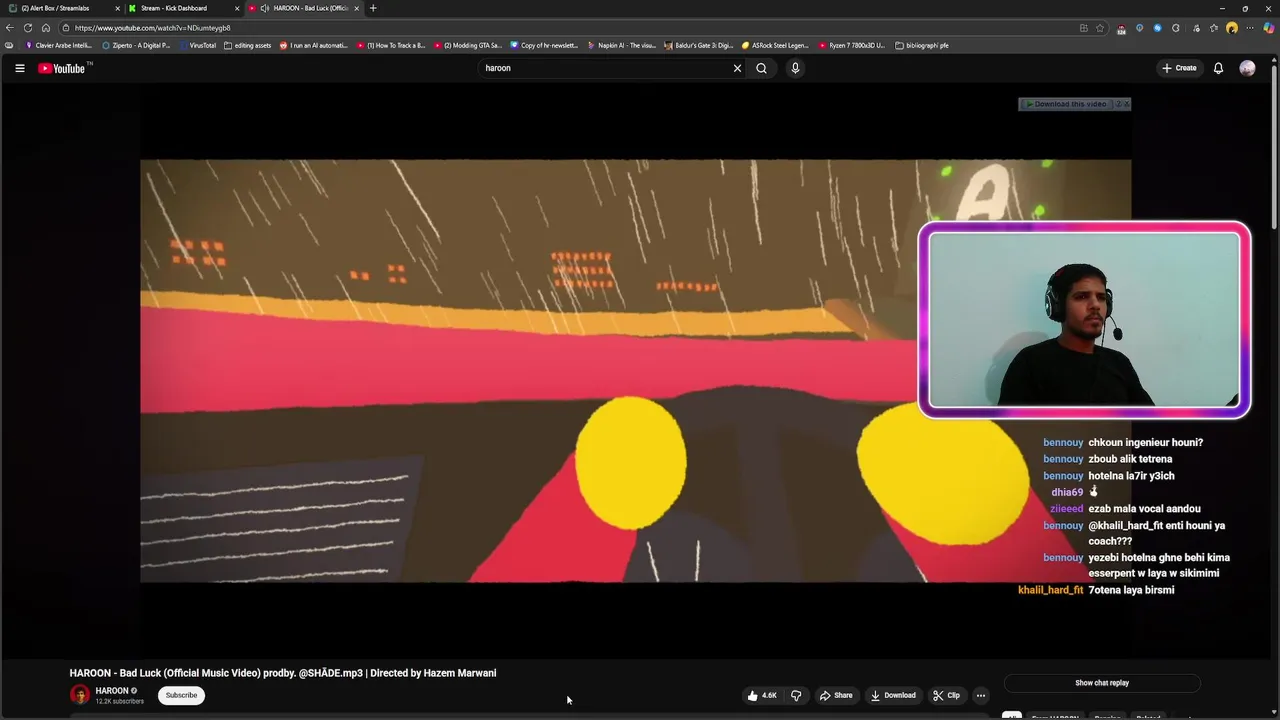Open the YouTube hamburger guide menu
This screenshot has height=720, width=1280.
(x=19, y=68)
